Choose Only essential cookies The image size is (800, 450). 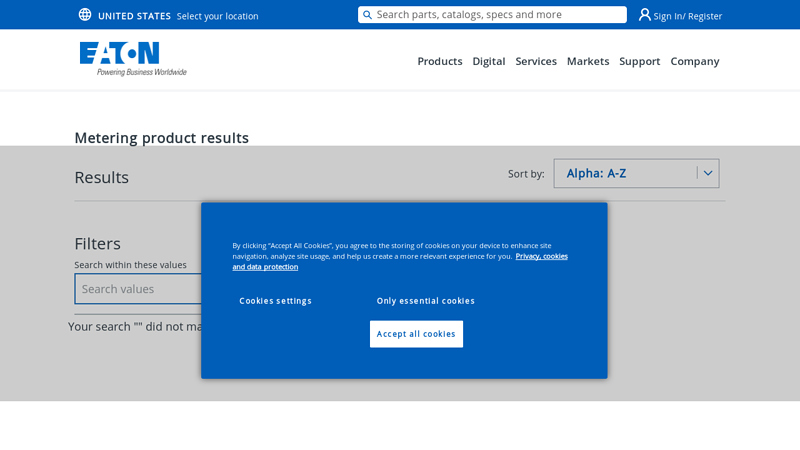coord(425,301)
